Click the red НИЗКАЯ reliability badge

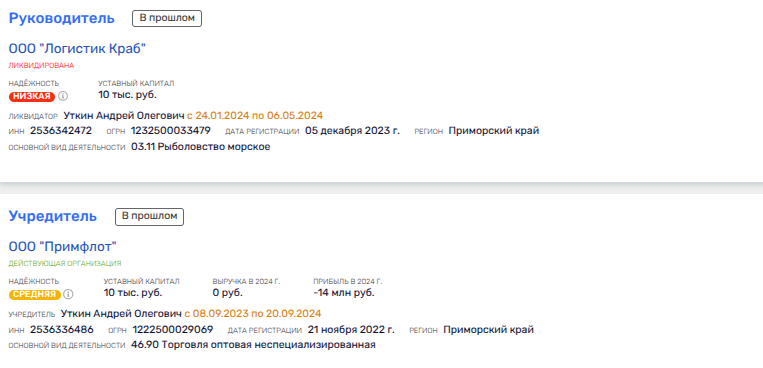point(32,96)
